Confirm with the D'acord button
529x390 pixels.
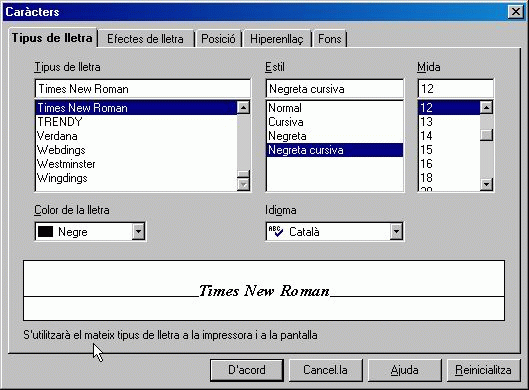247,370
